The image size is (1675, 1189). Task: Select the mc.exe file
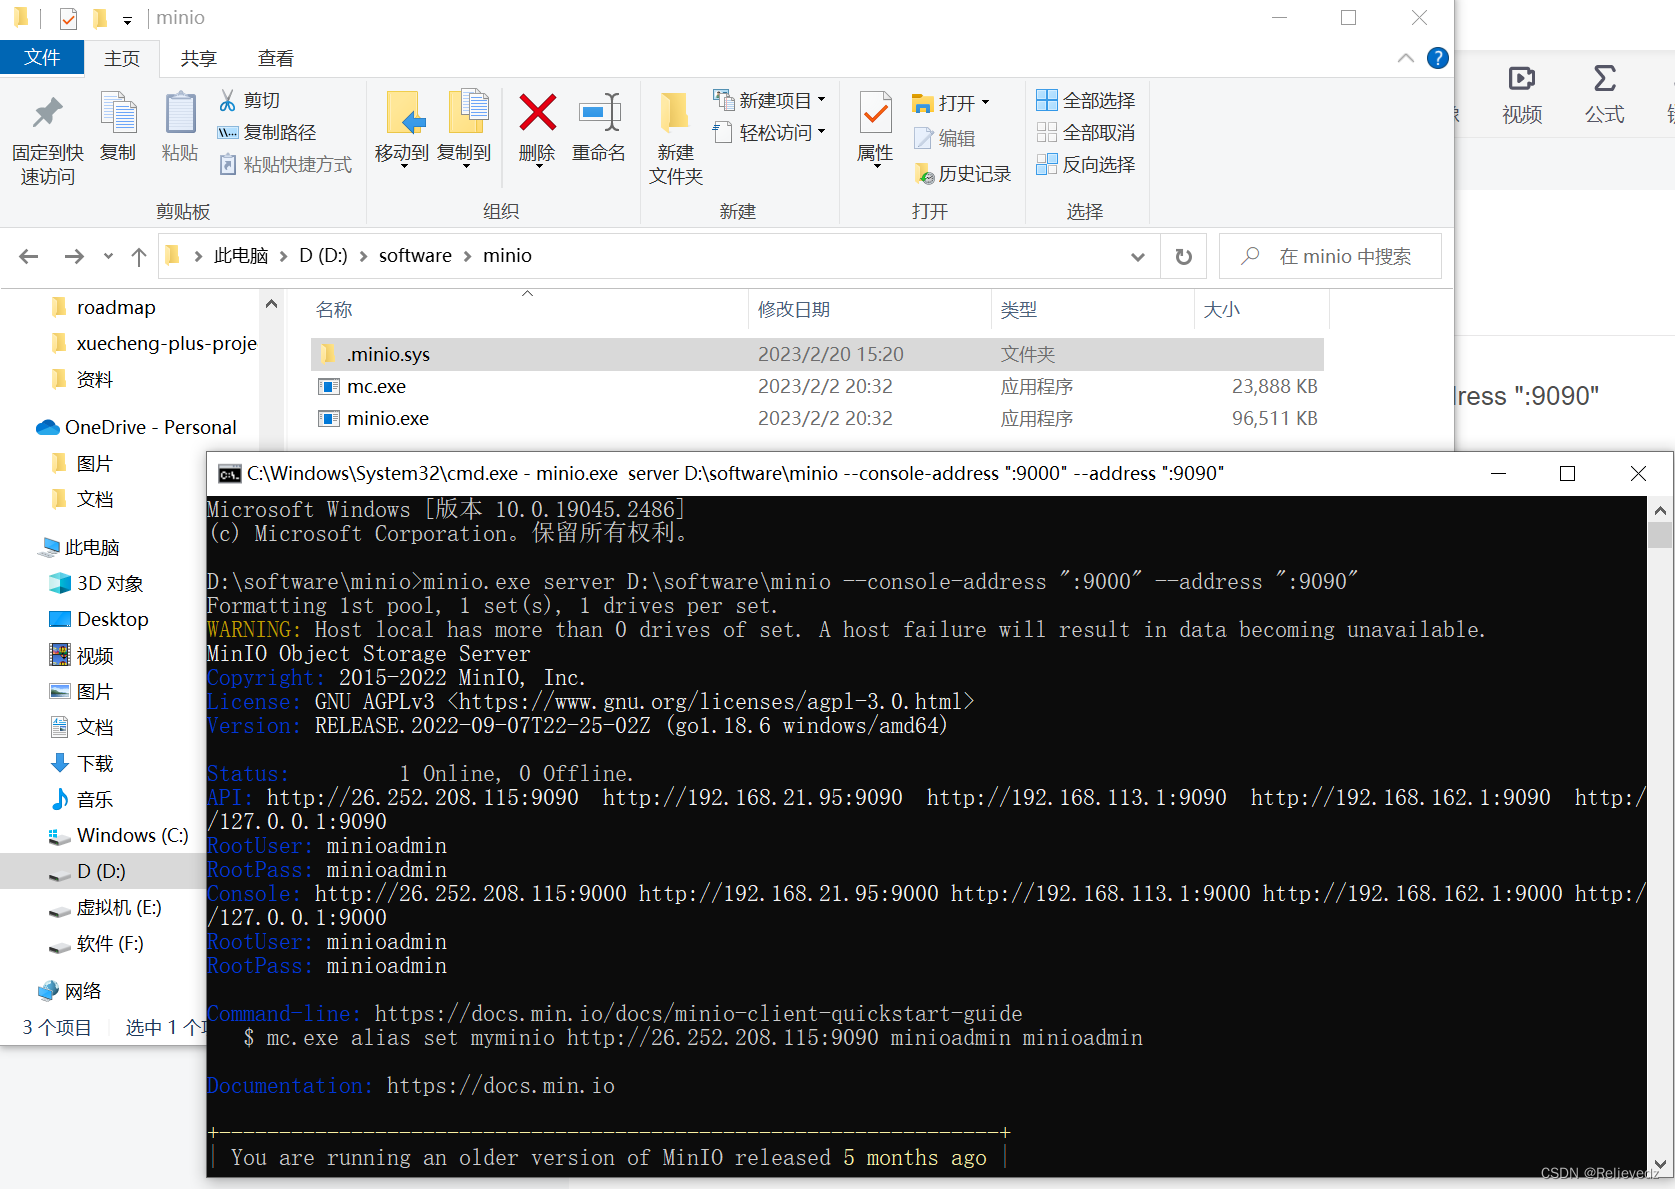[817, 386]
